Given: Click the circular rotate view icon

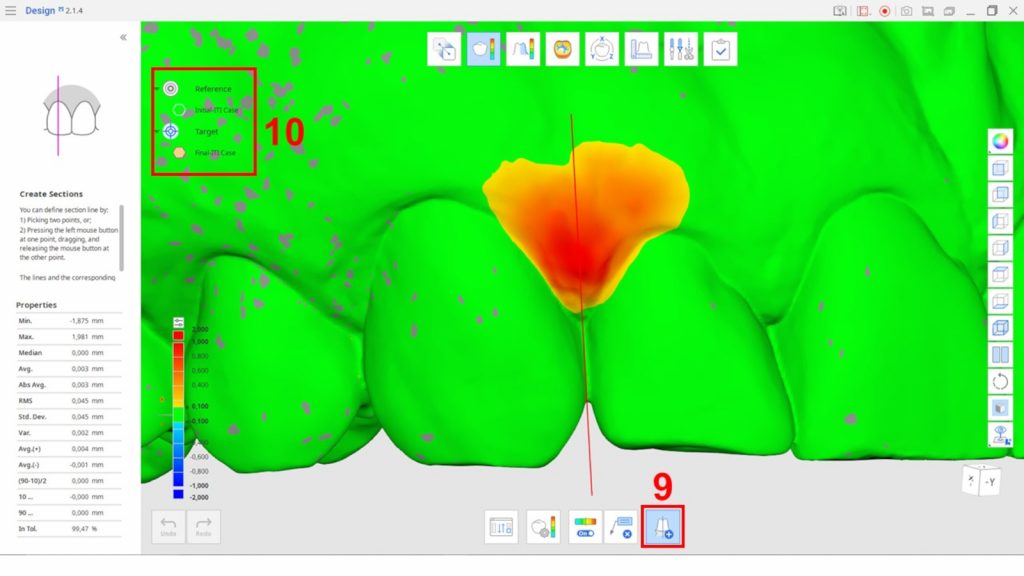Looking at the screenshot, I should tap(1000, 381).
